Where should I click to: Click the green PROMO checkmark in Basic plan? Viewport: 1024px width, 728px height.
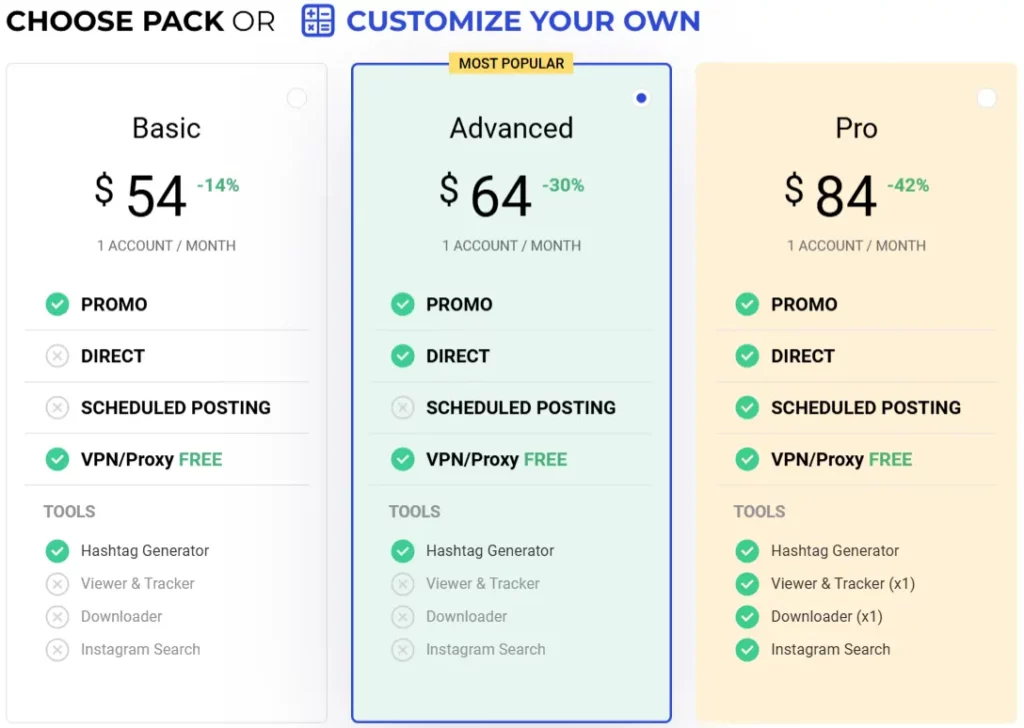(57, 304)
